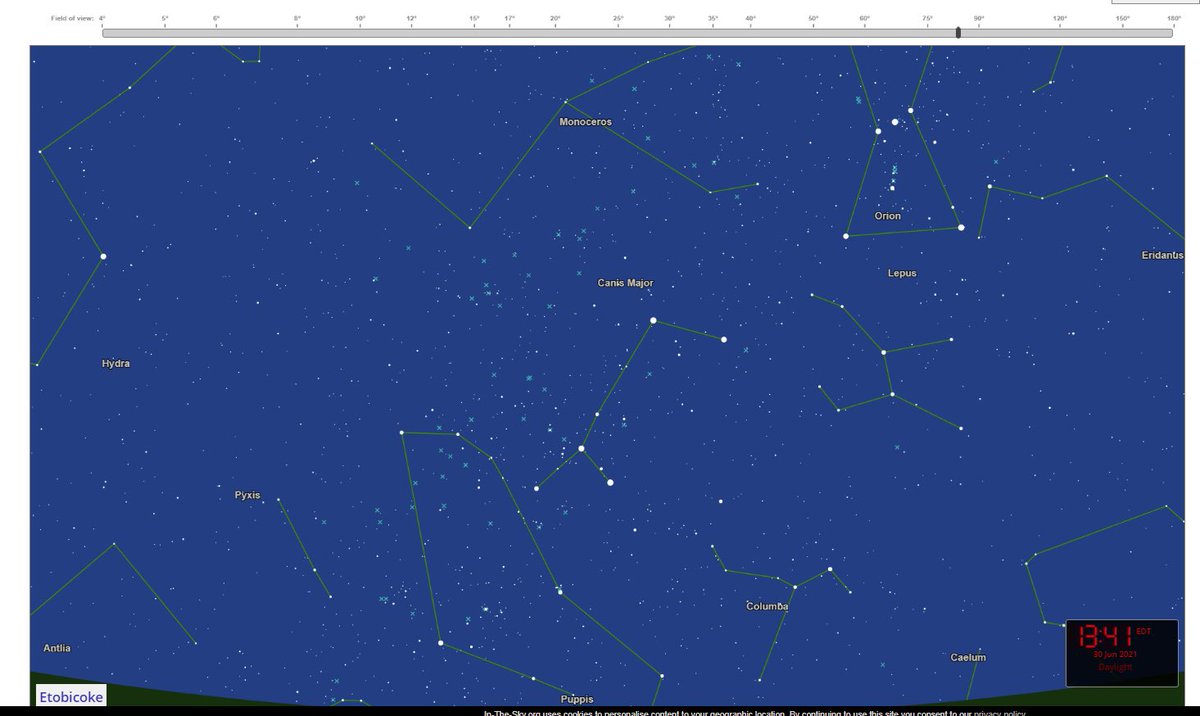Open the Etobicoke location settings

pos(70,696)
